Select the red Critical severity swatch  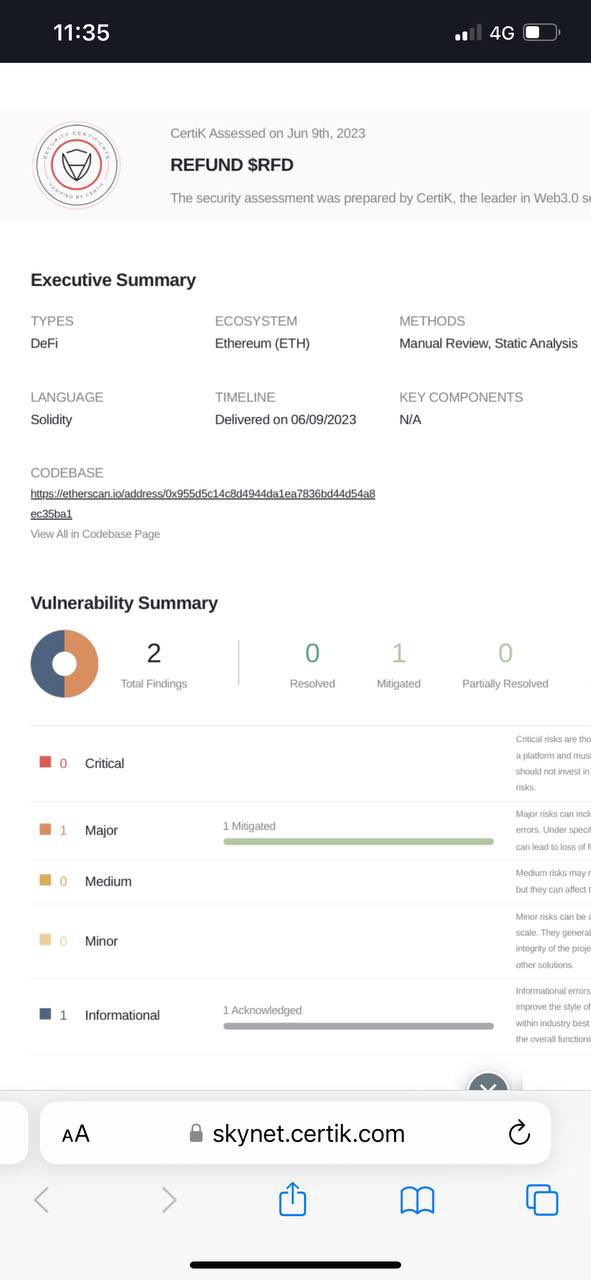(x=45, y=762)
